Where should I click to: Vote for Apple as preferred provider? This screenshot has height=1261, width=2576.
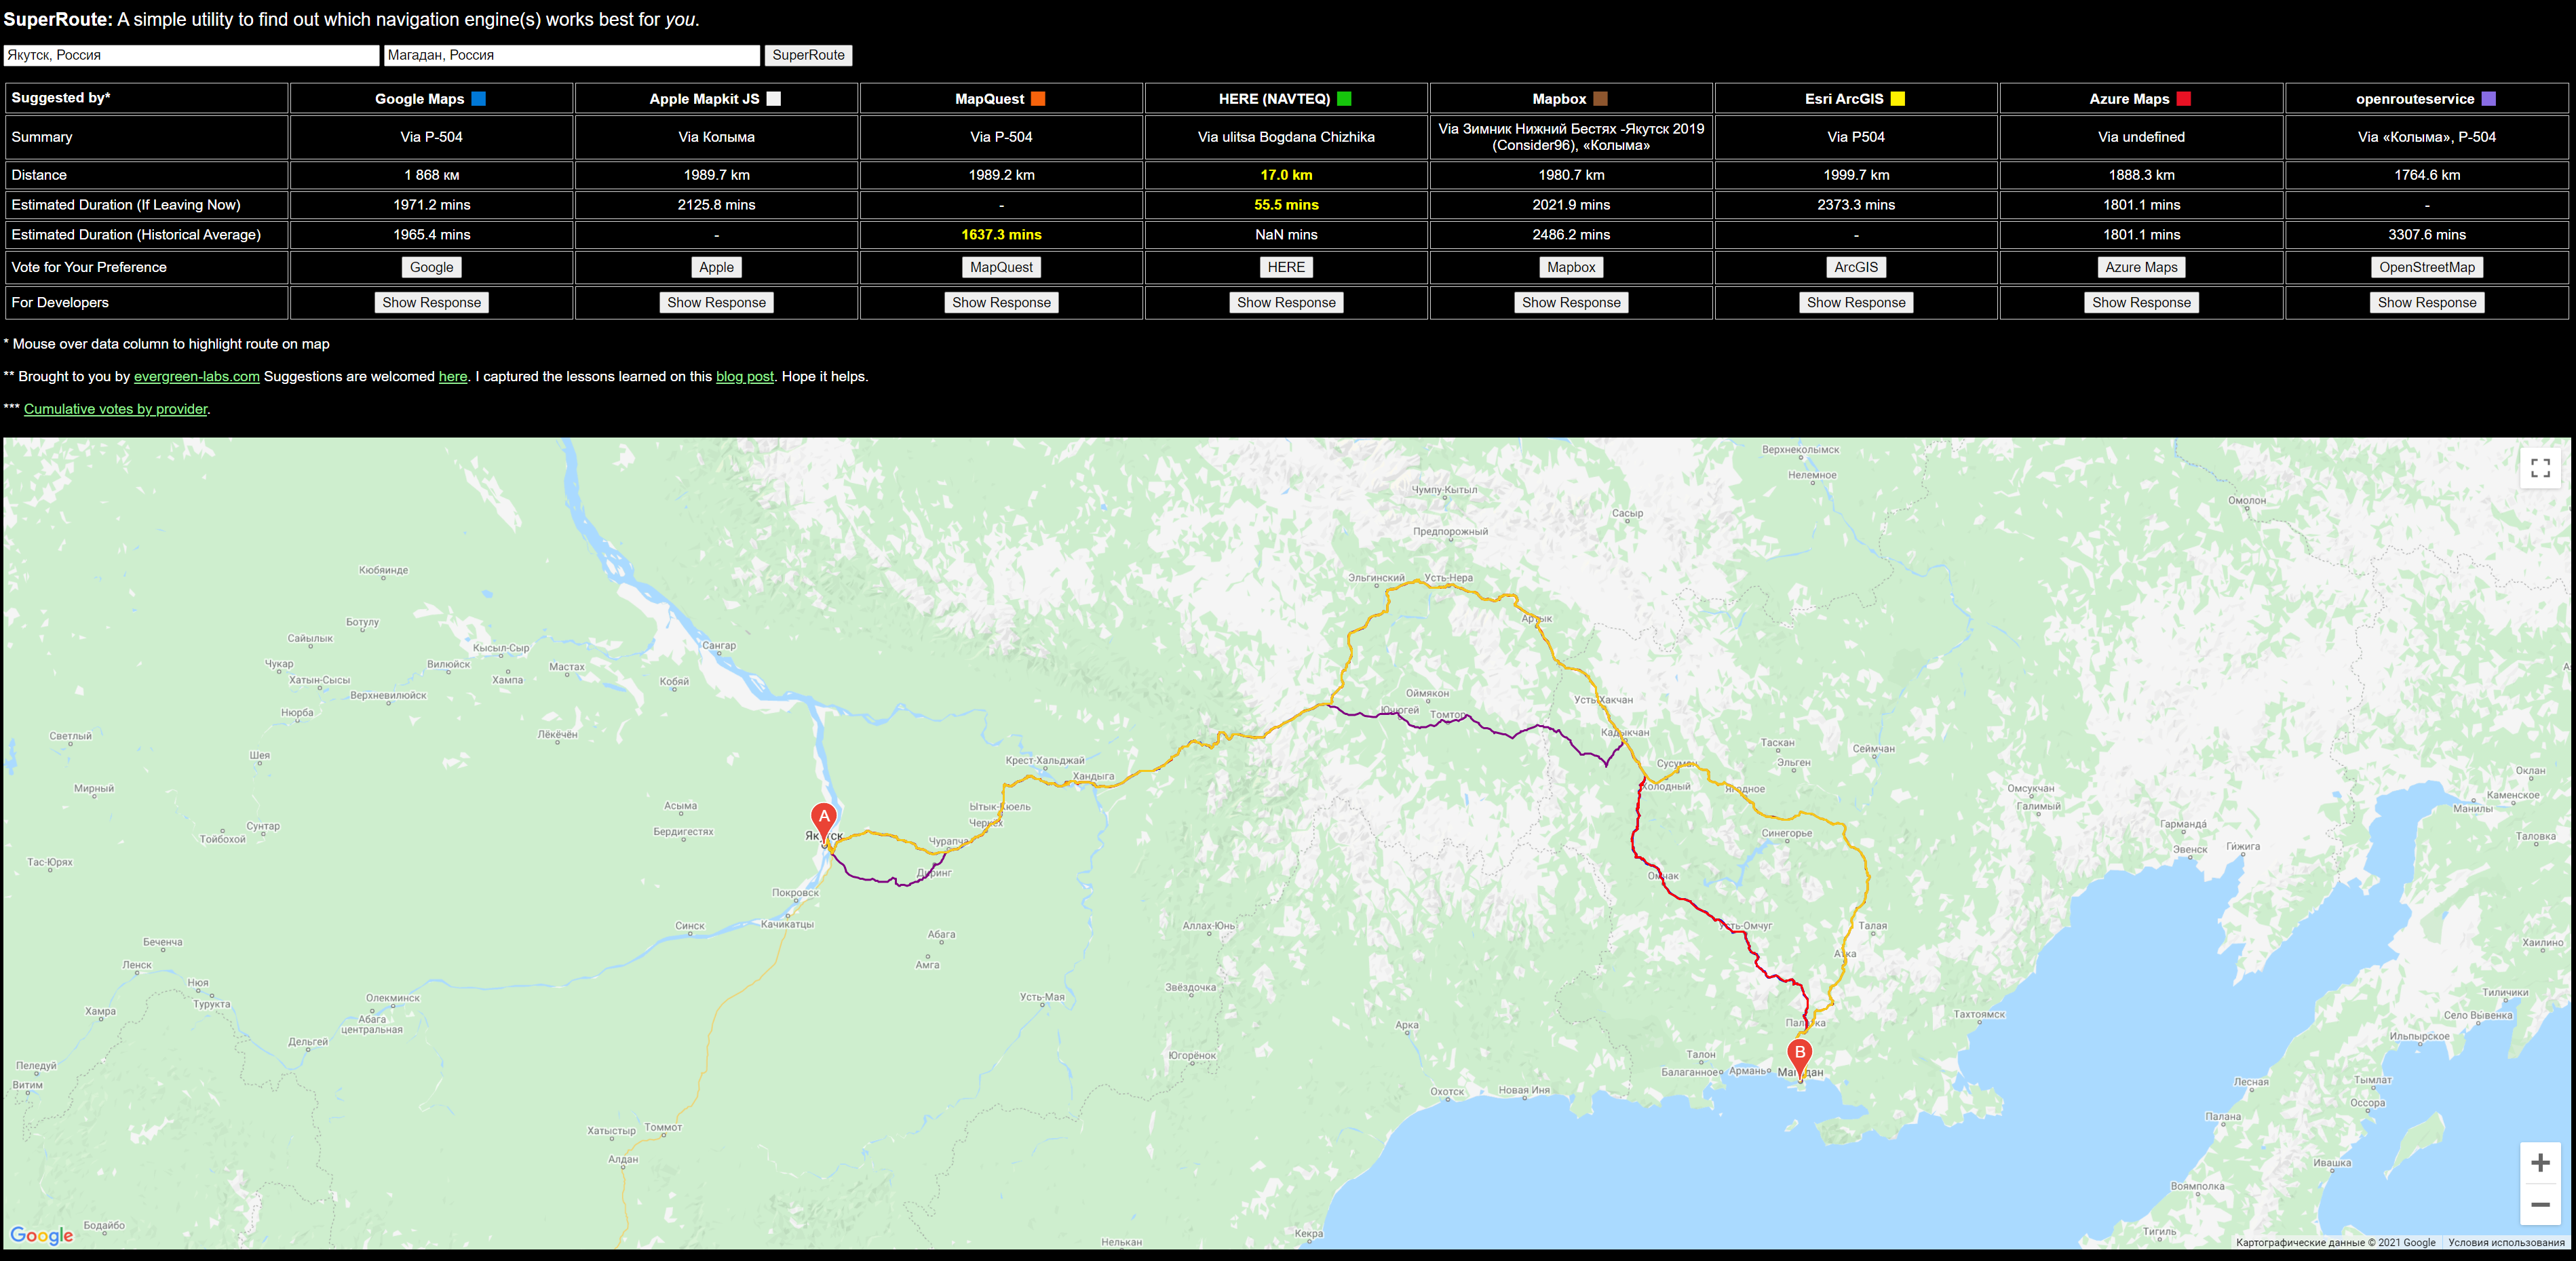pyautogui.click(x=716, y=267)
